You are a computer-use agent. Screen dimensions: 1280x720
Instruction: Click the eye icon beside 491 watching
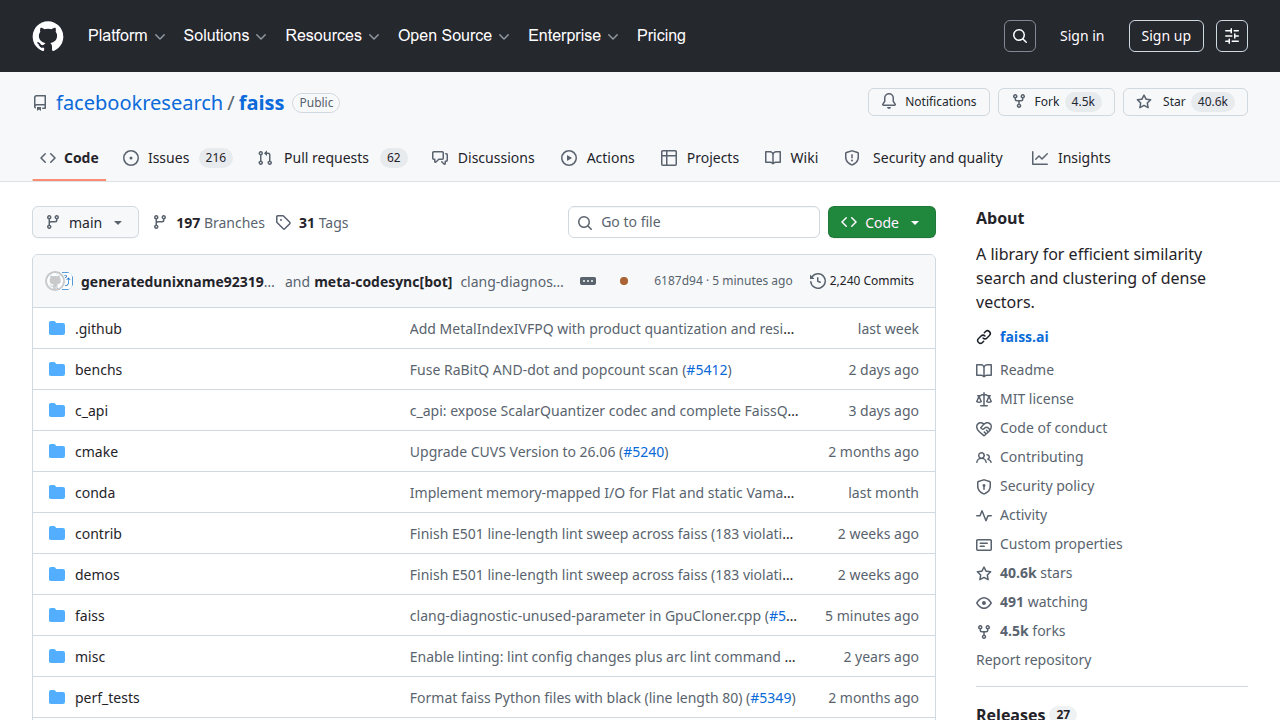[x=984, y=602]
